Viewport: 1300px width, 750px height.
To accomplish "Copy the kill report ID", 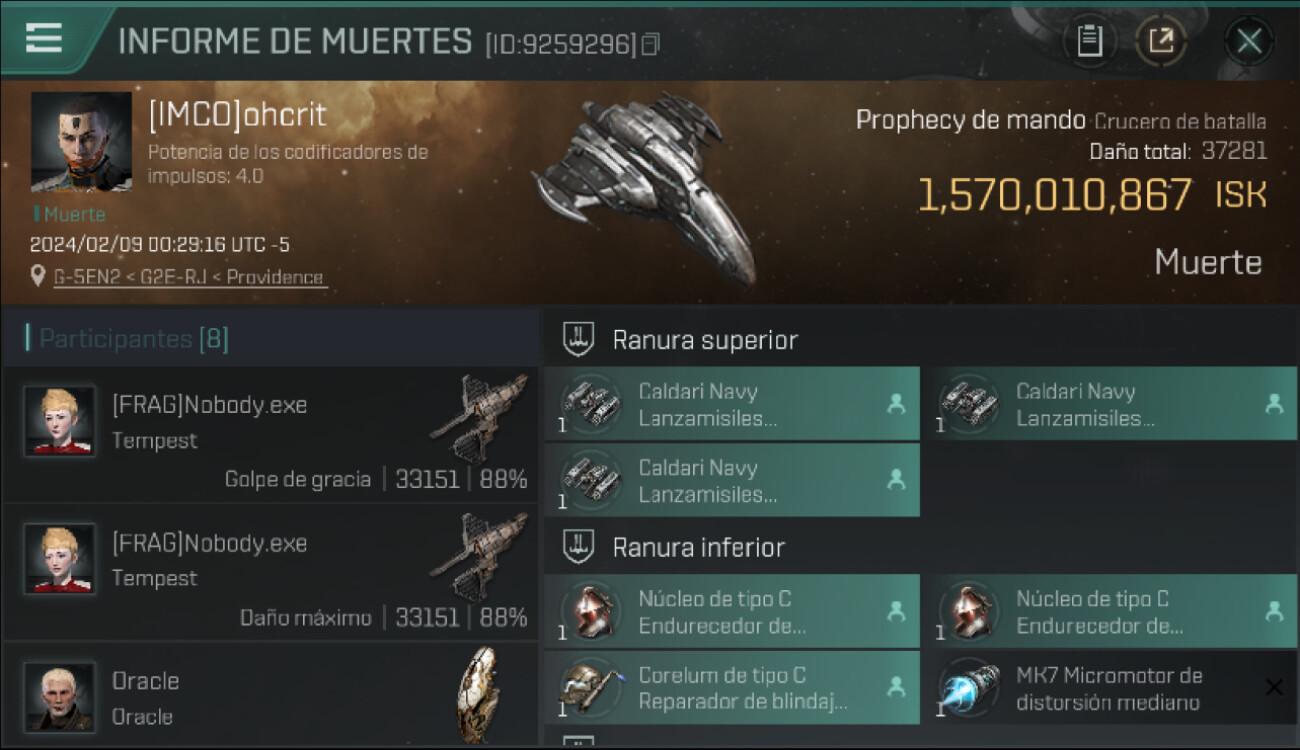I will point(651,44).
